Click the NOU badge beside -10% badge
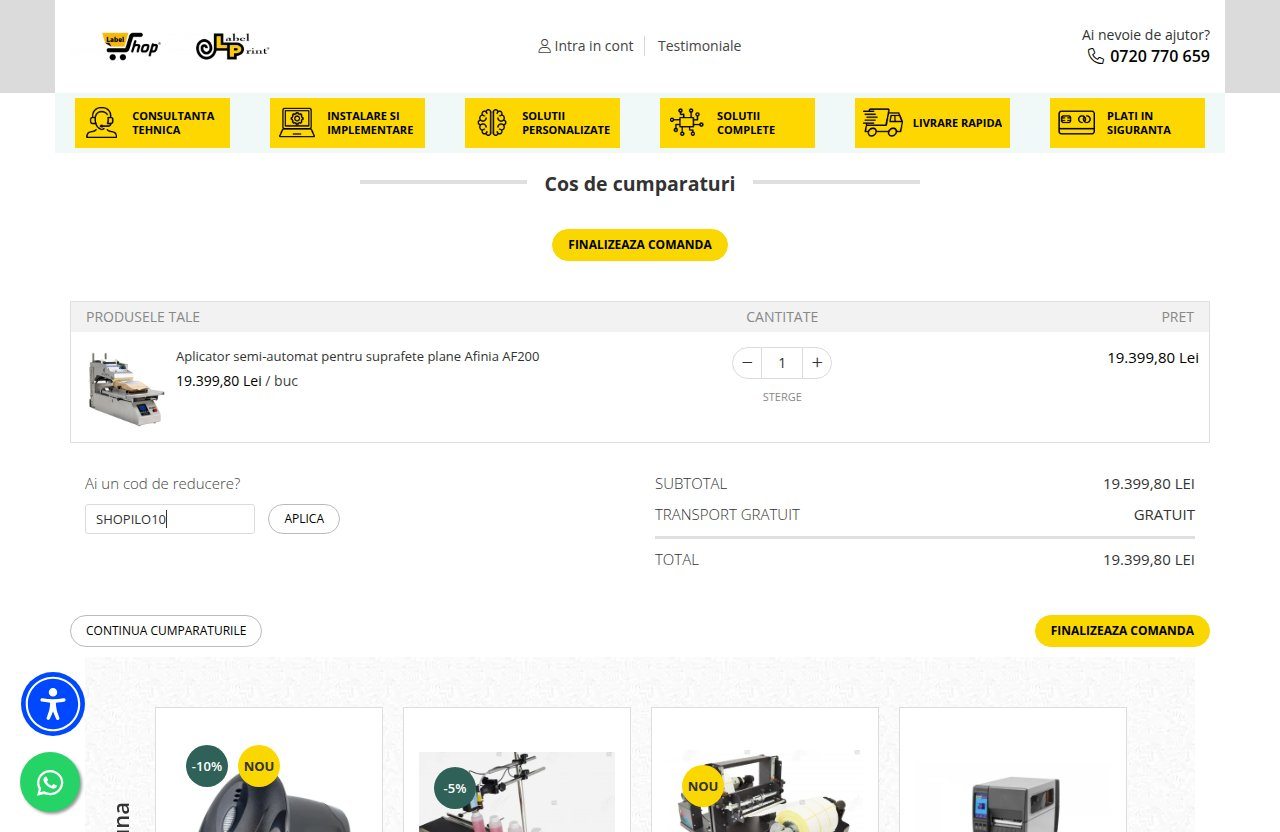Screen dimensions: 1280x832 [259, 766]
